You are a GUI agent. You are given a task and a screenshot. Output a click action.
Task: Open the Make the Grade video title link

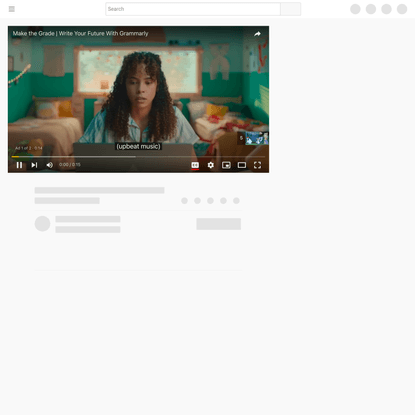click(80, 33)
